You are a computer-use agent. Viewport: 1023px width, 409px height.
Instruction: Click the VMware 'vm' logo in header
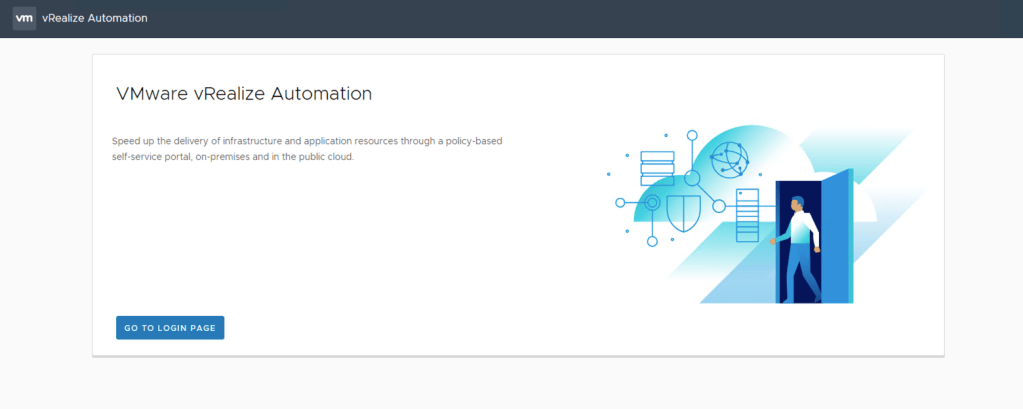tap(24, 19)
